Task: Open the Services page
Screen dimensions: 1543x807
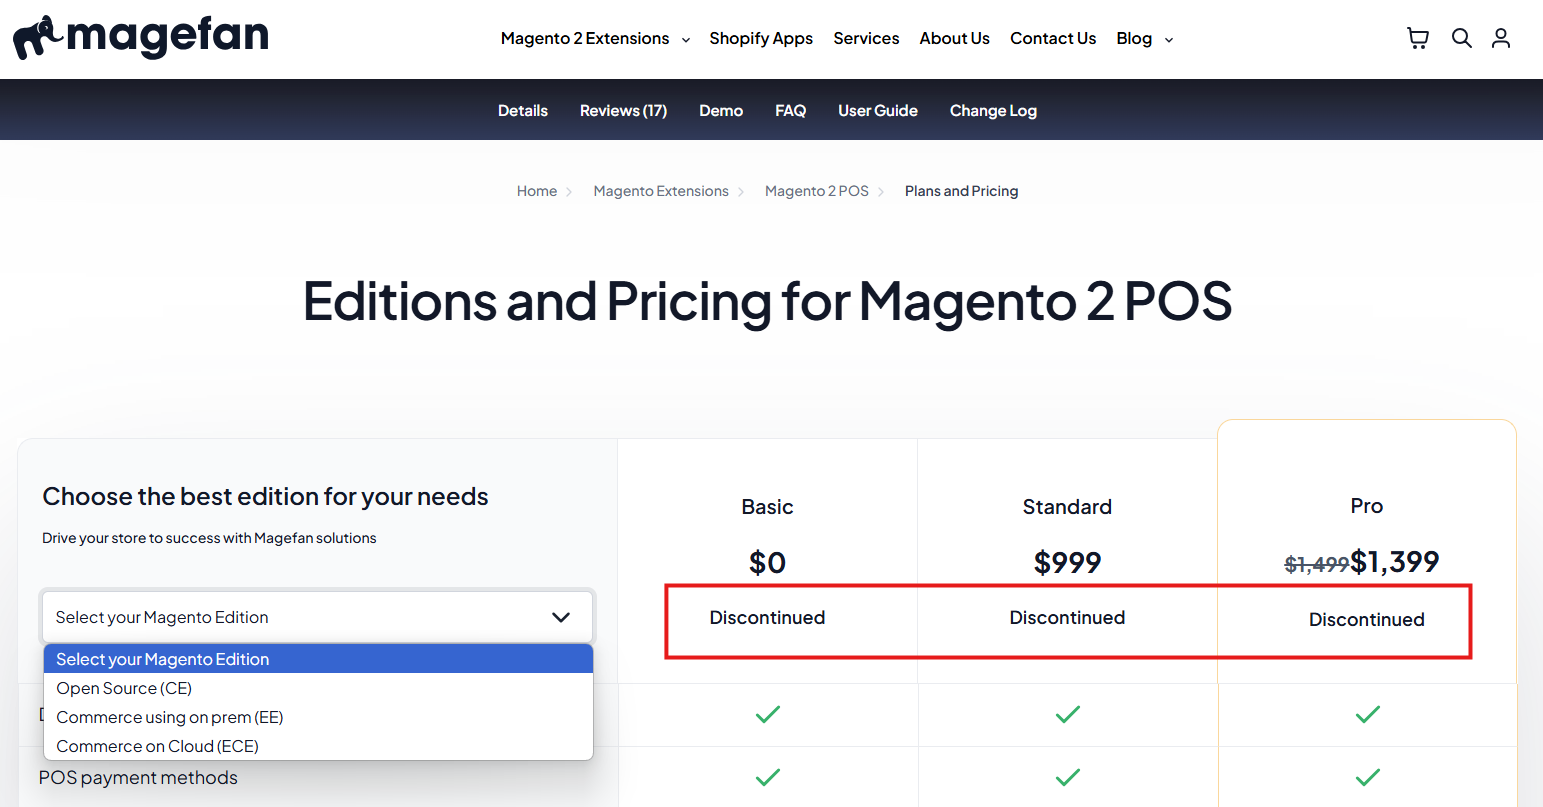Action: [x=866, y=38]
